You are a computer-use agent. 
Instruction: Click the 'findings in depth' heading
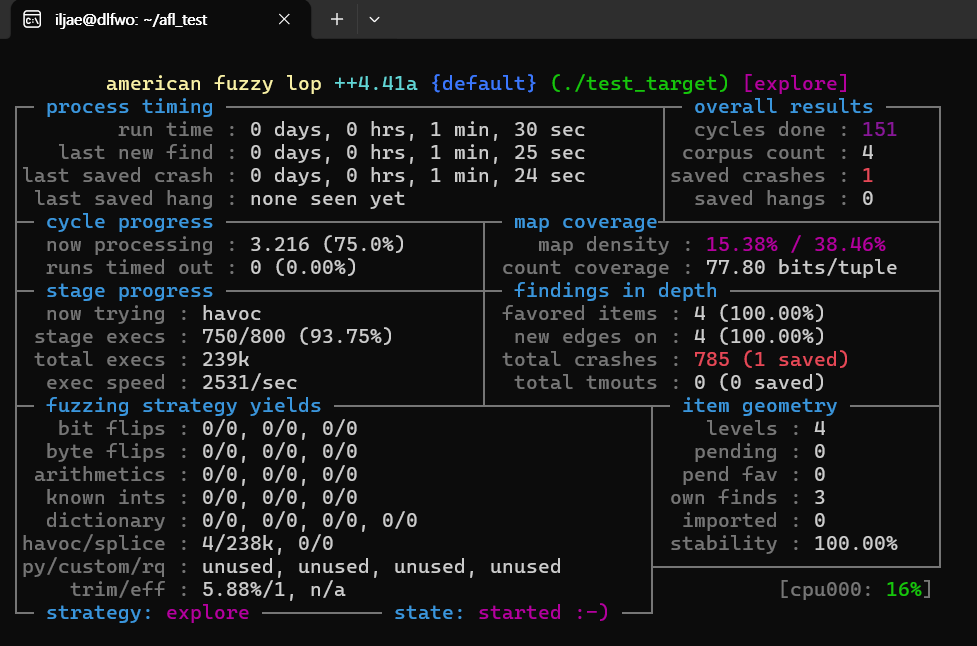coord(616,291)
